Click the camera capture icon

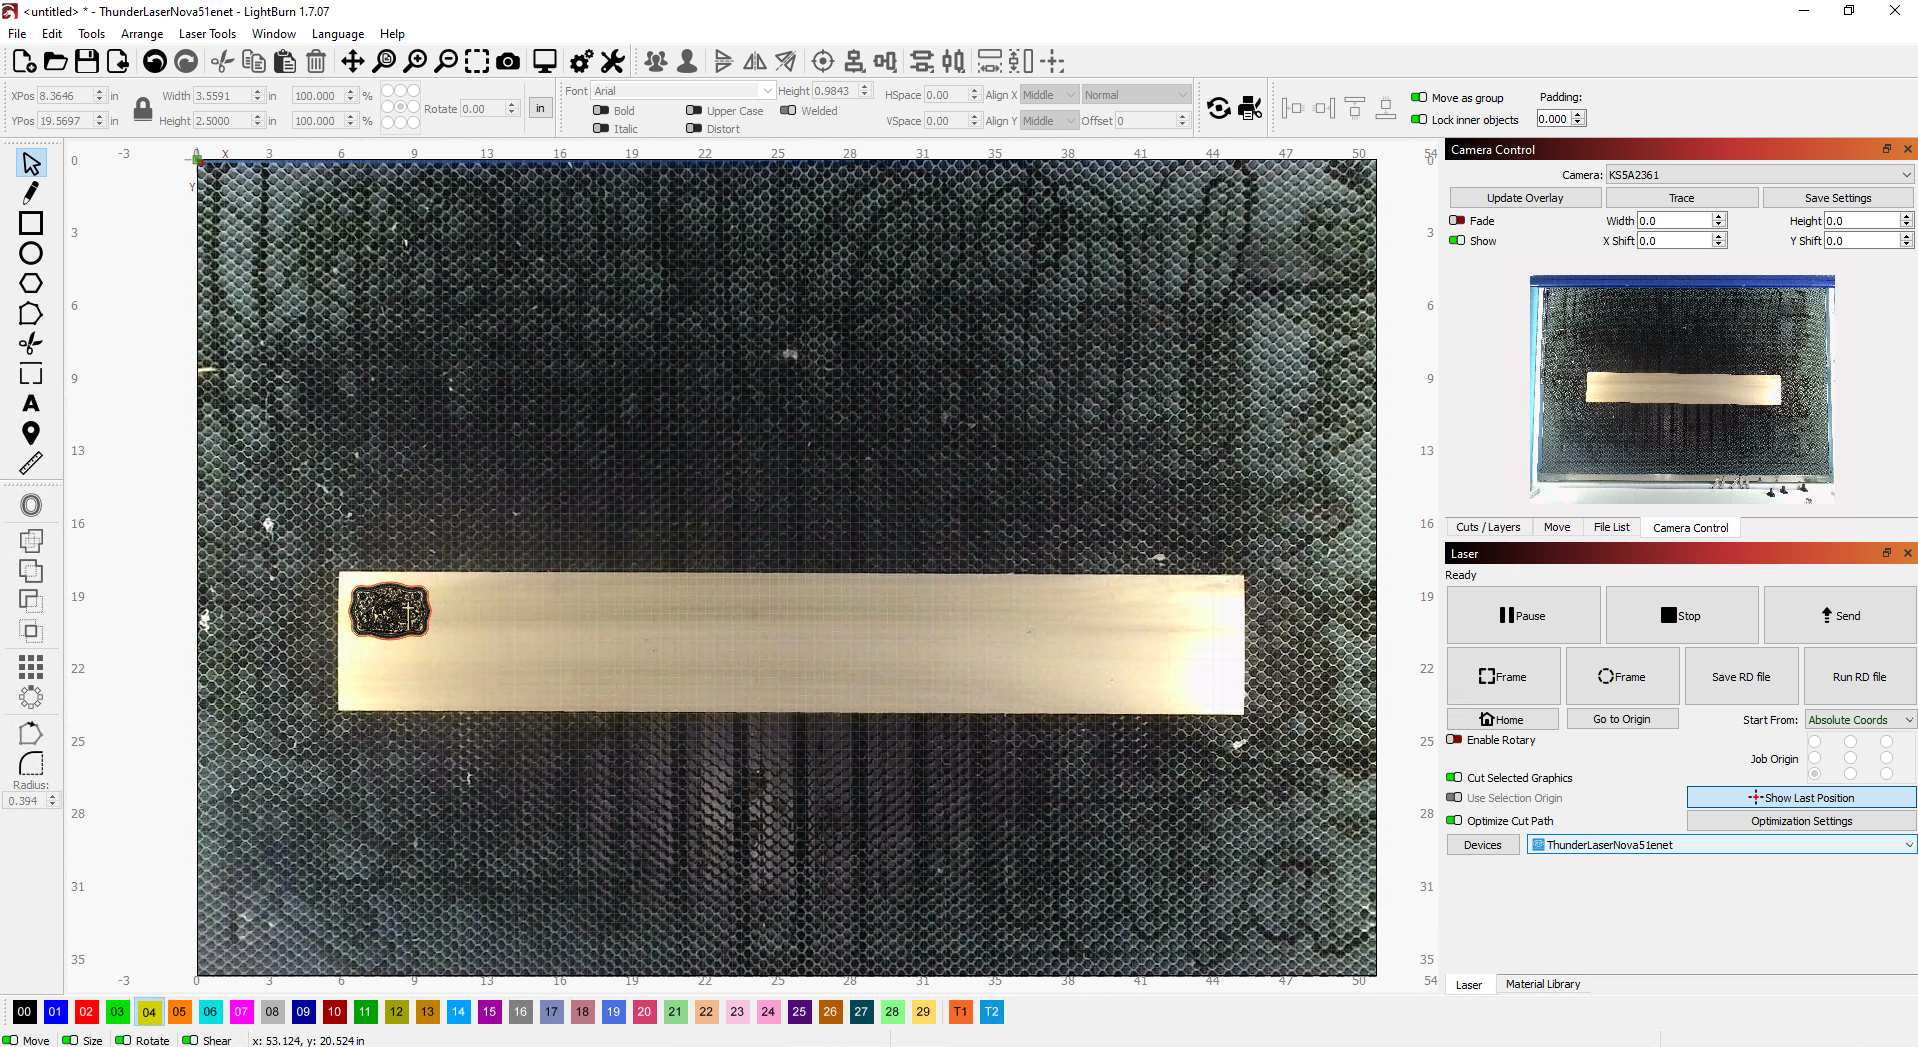coord(508,62)
